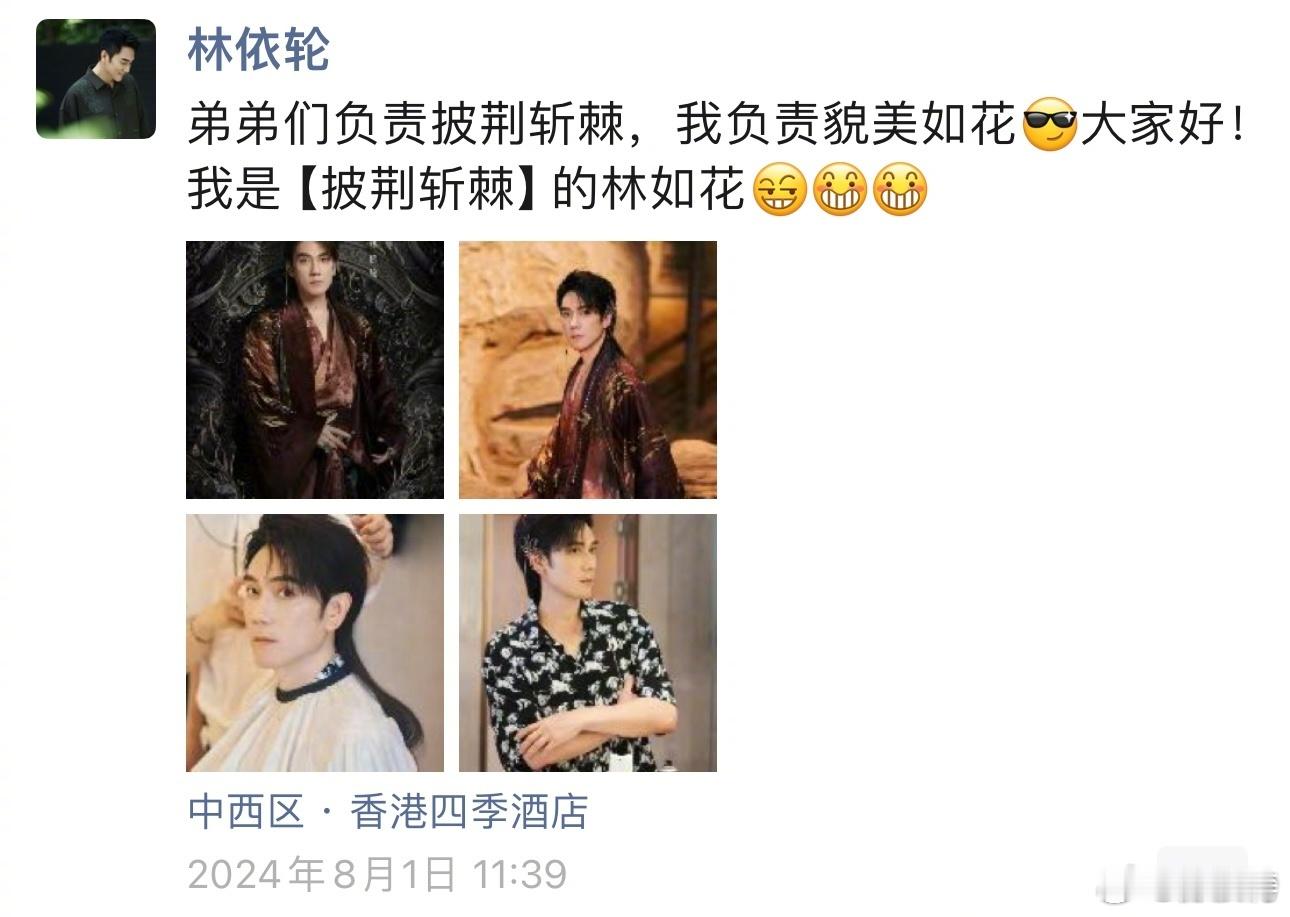
Task: Click the 11:39 post time
Action: tap(519, 875)
